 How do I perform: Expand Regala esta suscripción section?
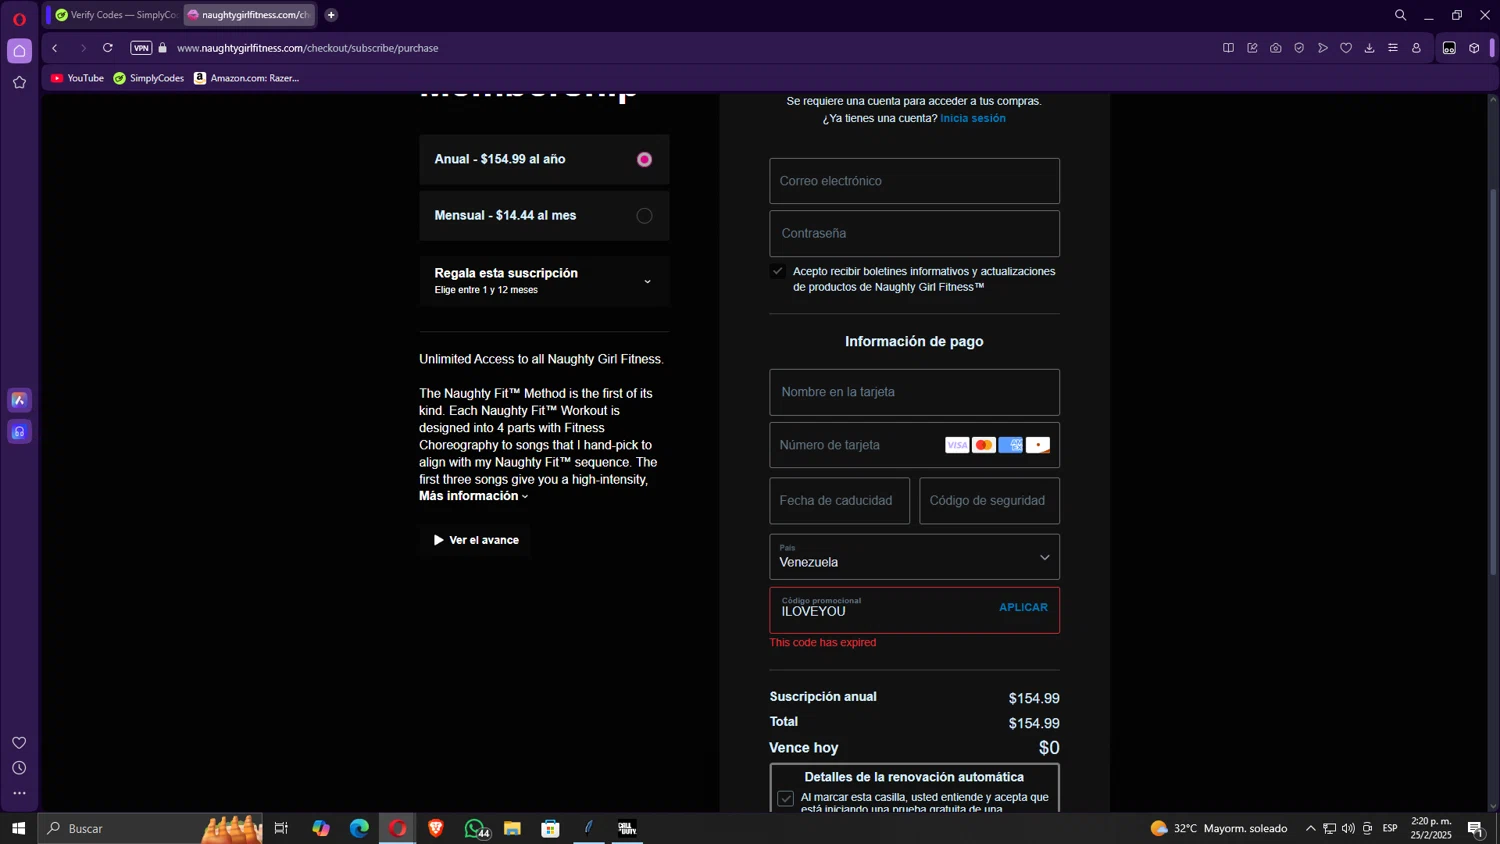click(x=544, y=280)
